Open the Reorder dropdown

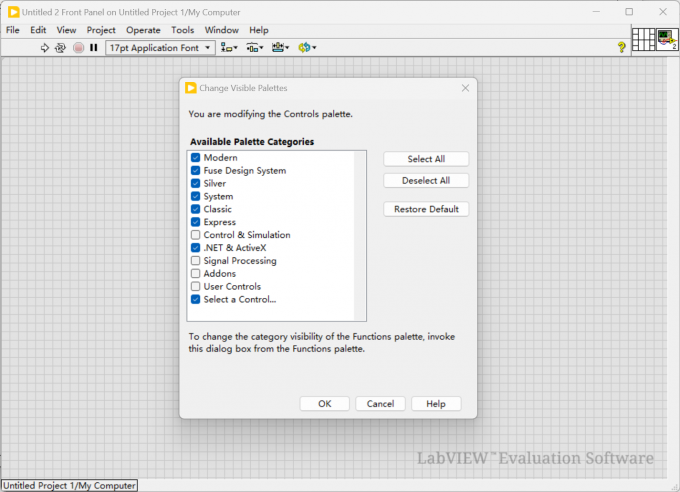coord(307,48)
